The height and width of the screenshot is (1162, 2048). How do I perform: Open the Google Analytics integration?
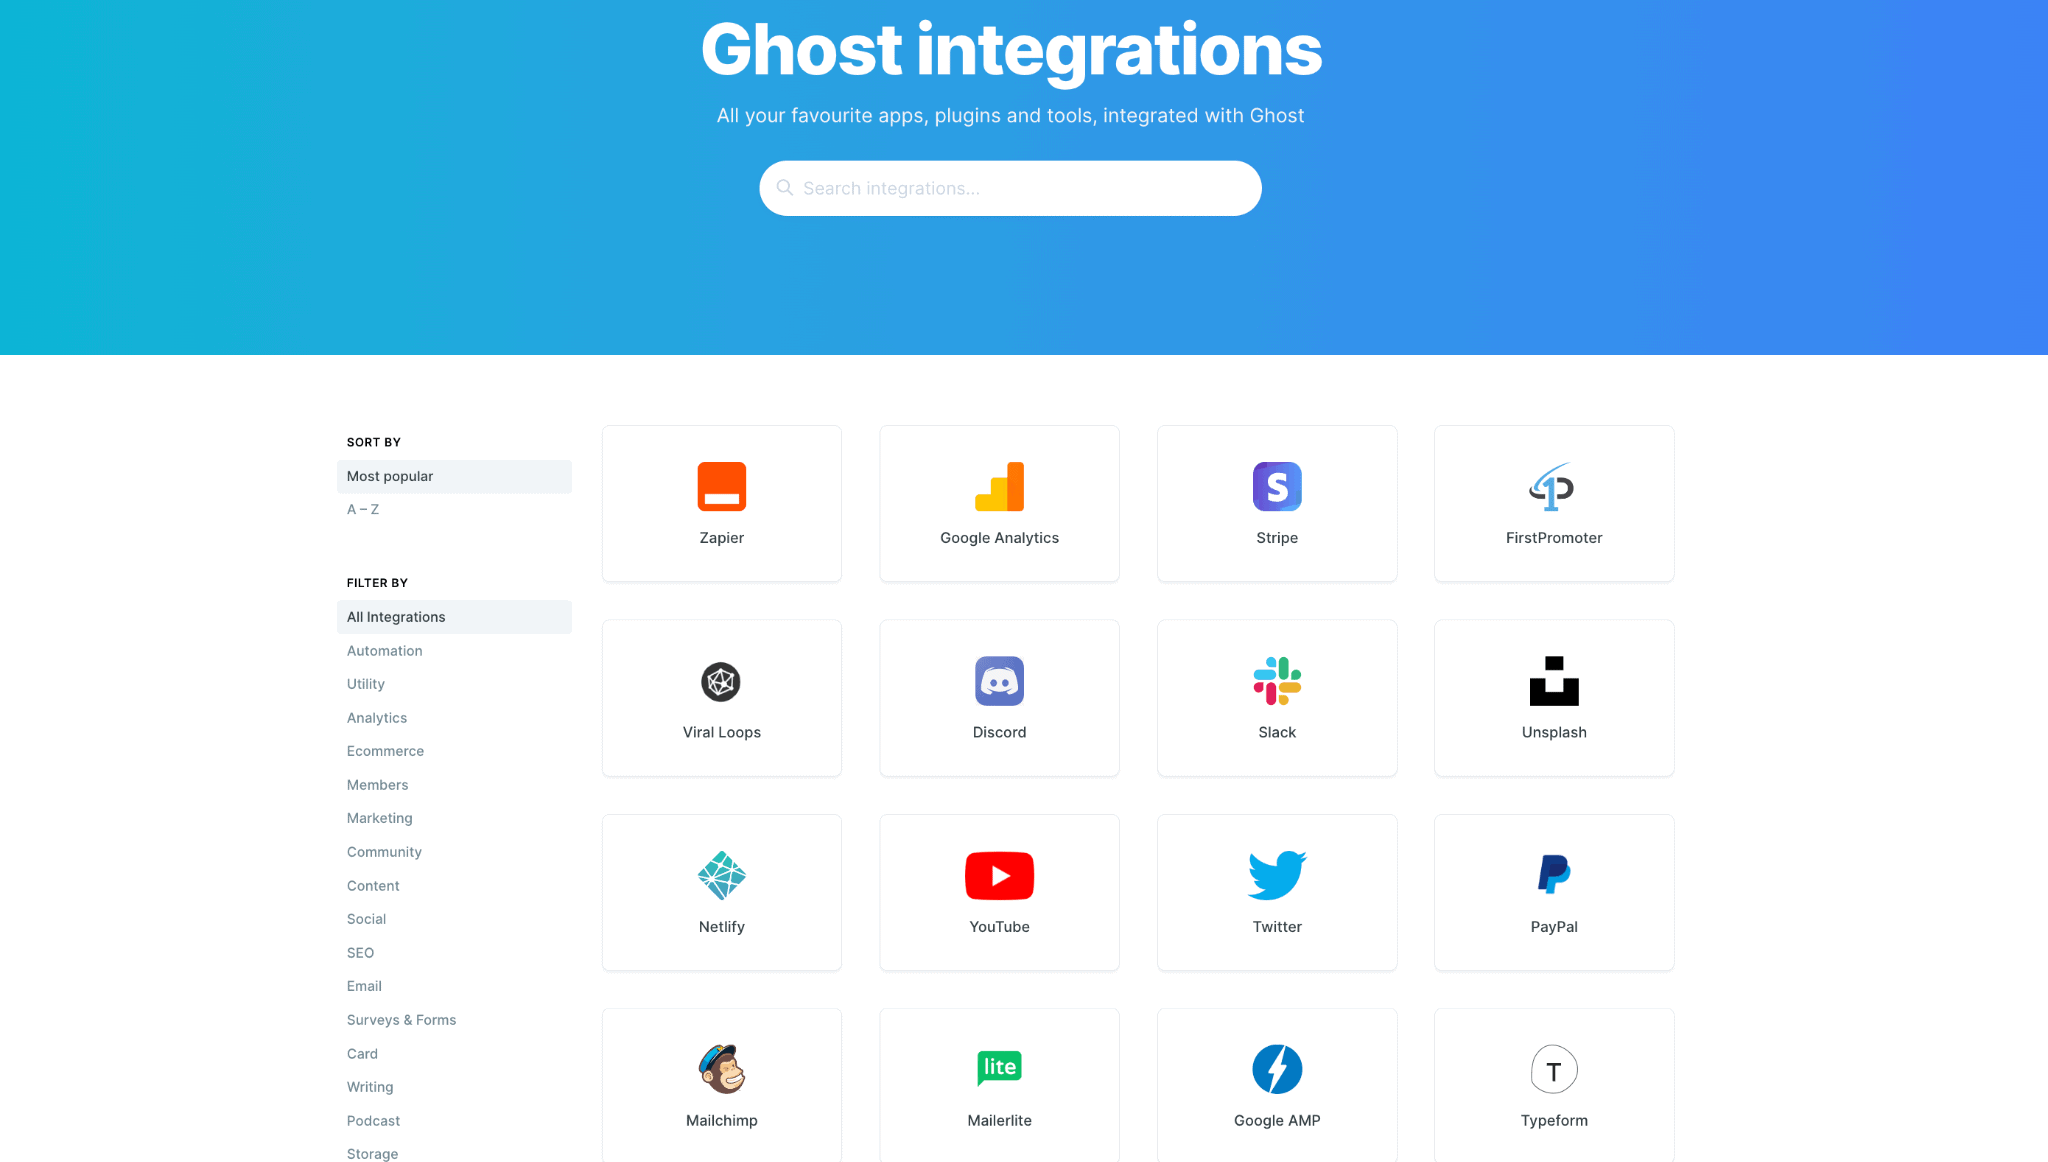click(x=1000, y=502)
